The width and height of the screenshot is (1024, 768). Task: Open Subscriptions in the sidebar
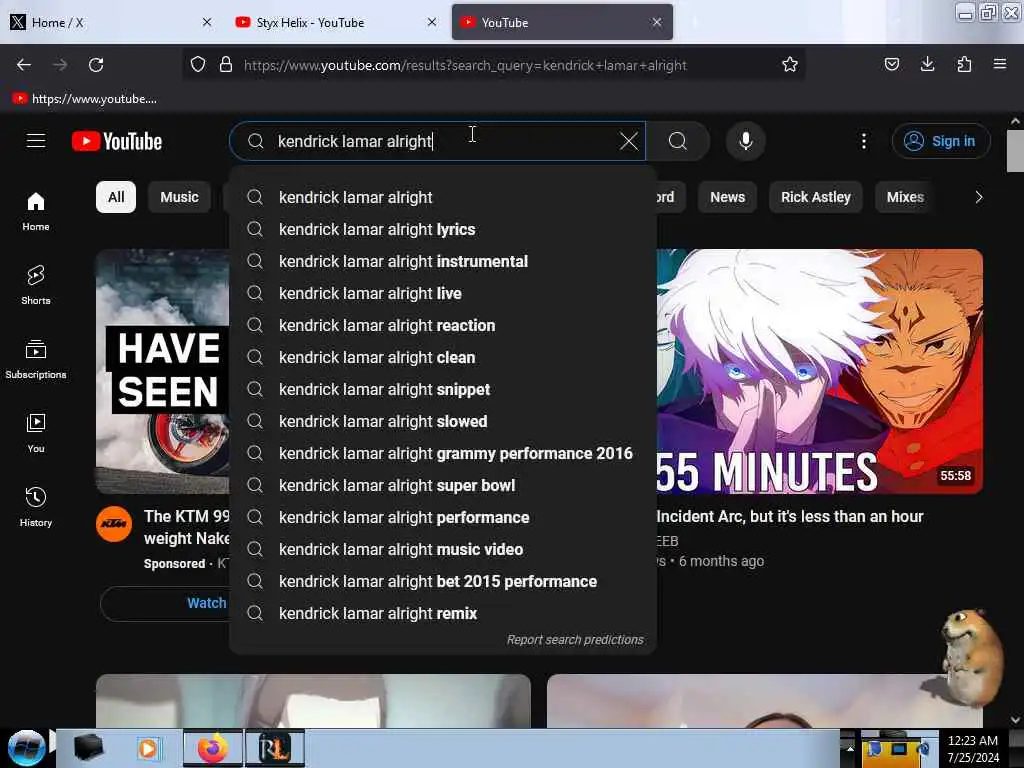pyautogui.click(x=36, y=359)
